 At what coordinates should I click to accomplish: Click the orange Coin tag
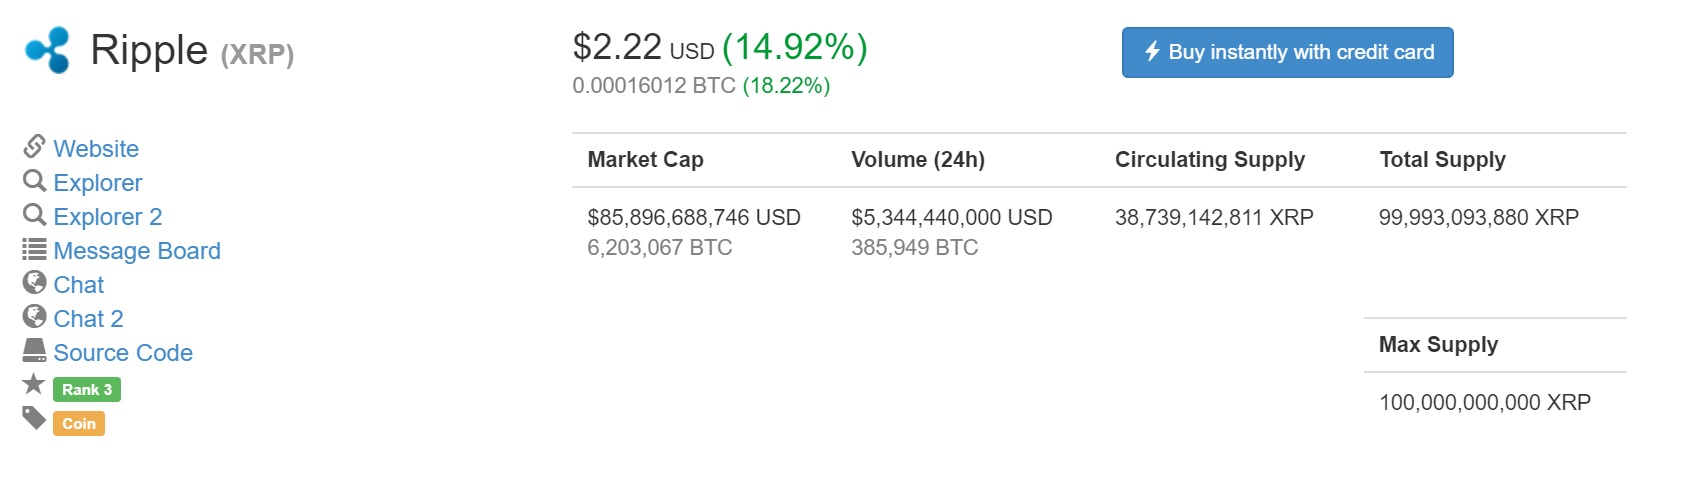tap(79, 424)
